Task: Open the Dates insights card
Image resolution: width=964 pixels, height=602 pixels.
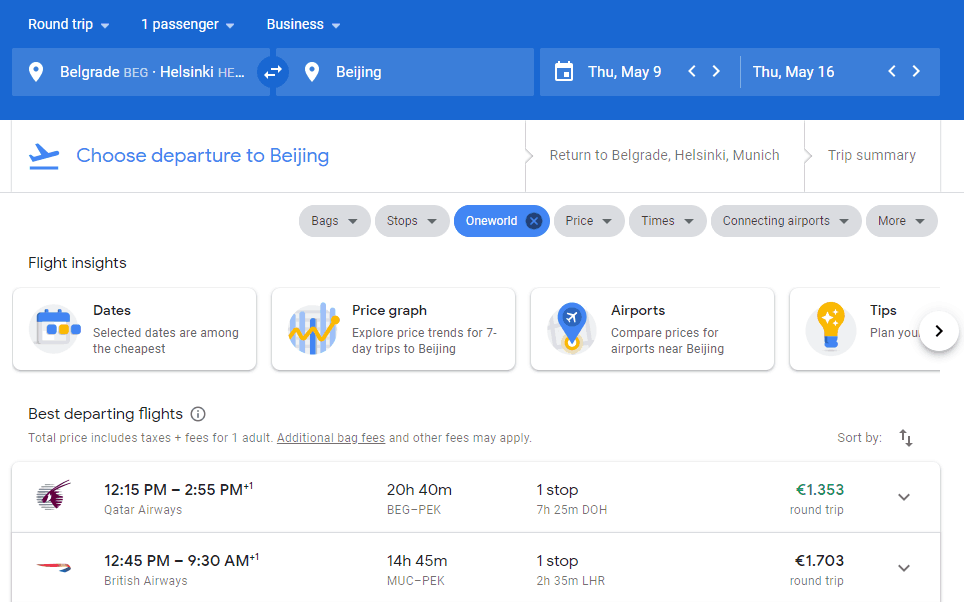Action: point(134,329)
